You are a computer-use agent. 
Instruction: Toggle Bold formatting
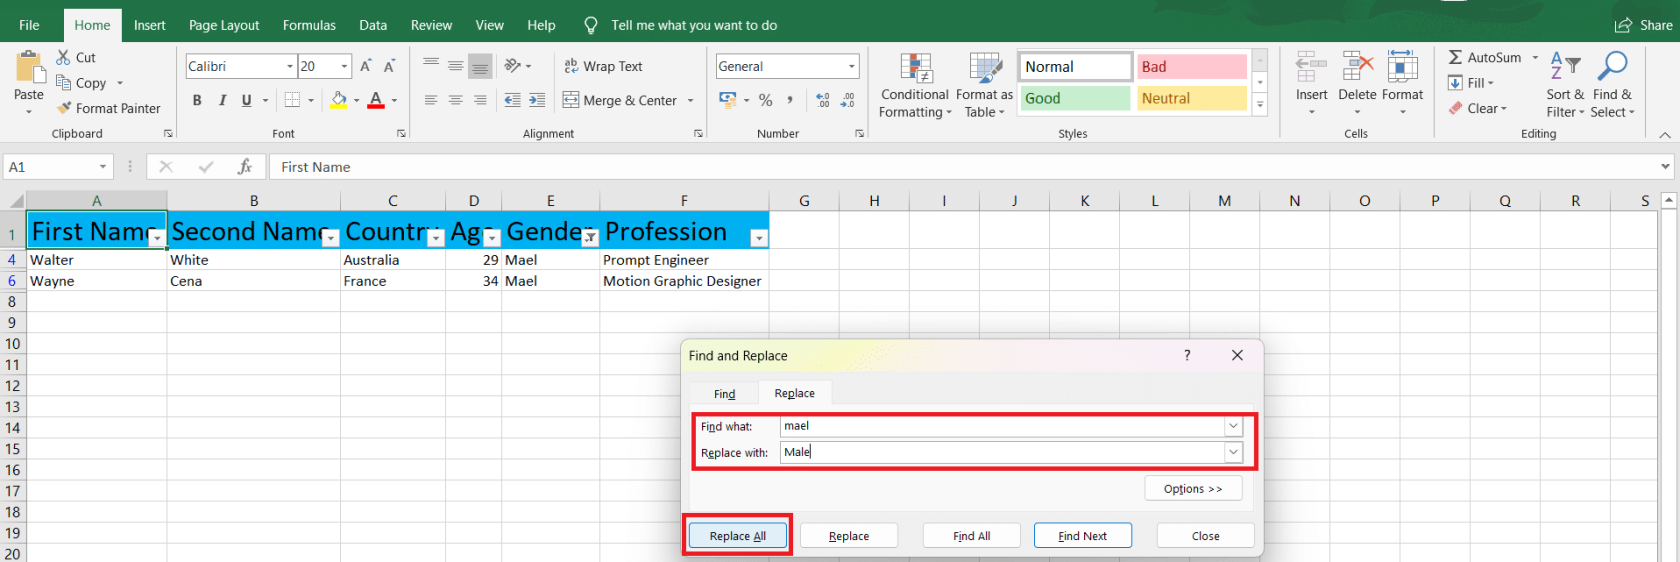click(197, 100)
